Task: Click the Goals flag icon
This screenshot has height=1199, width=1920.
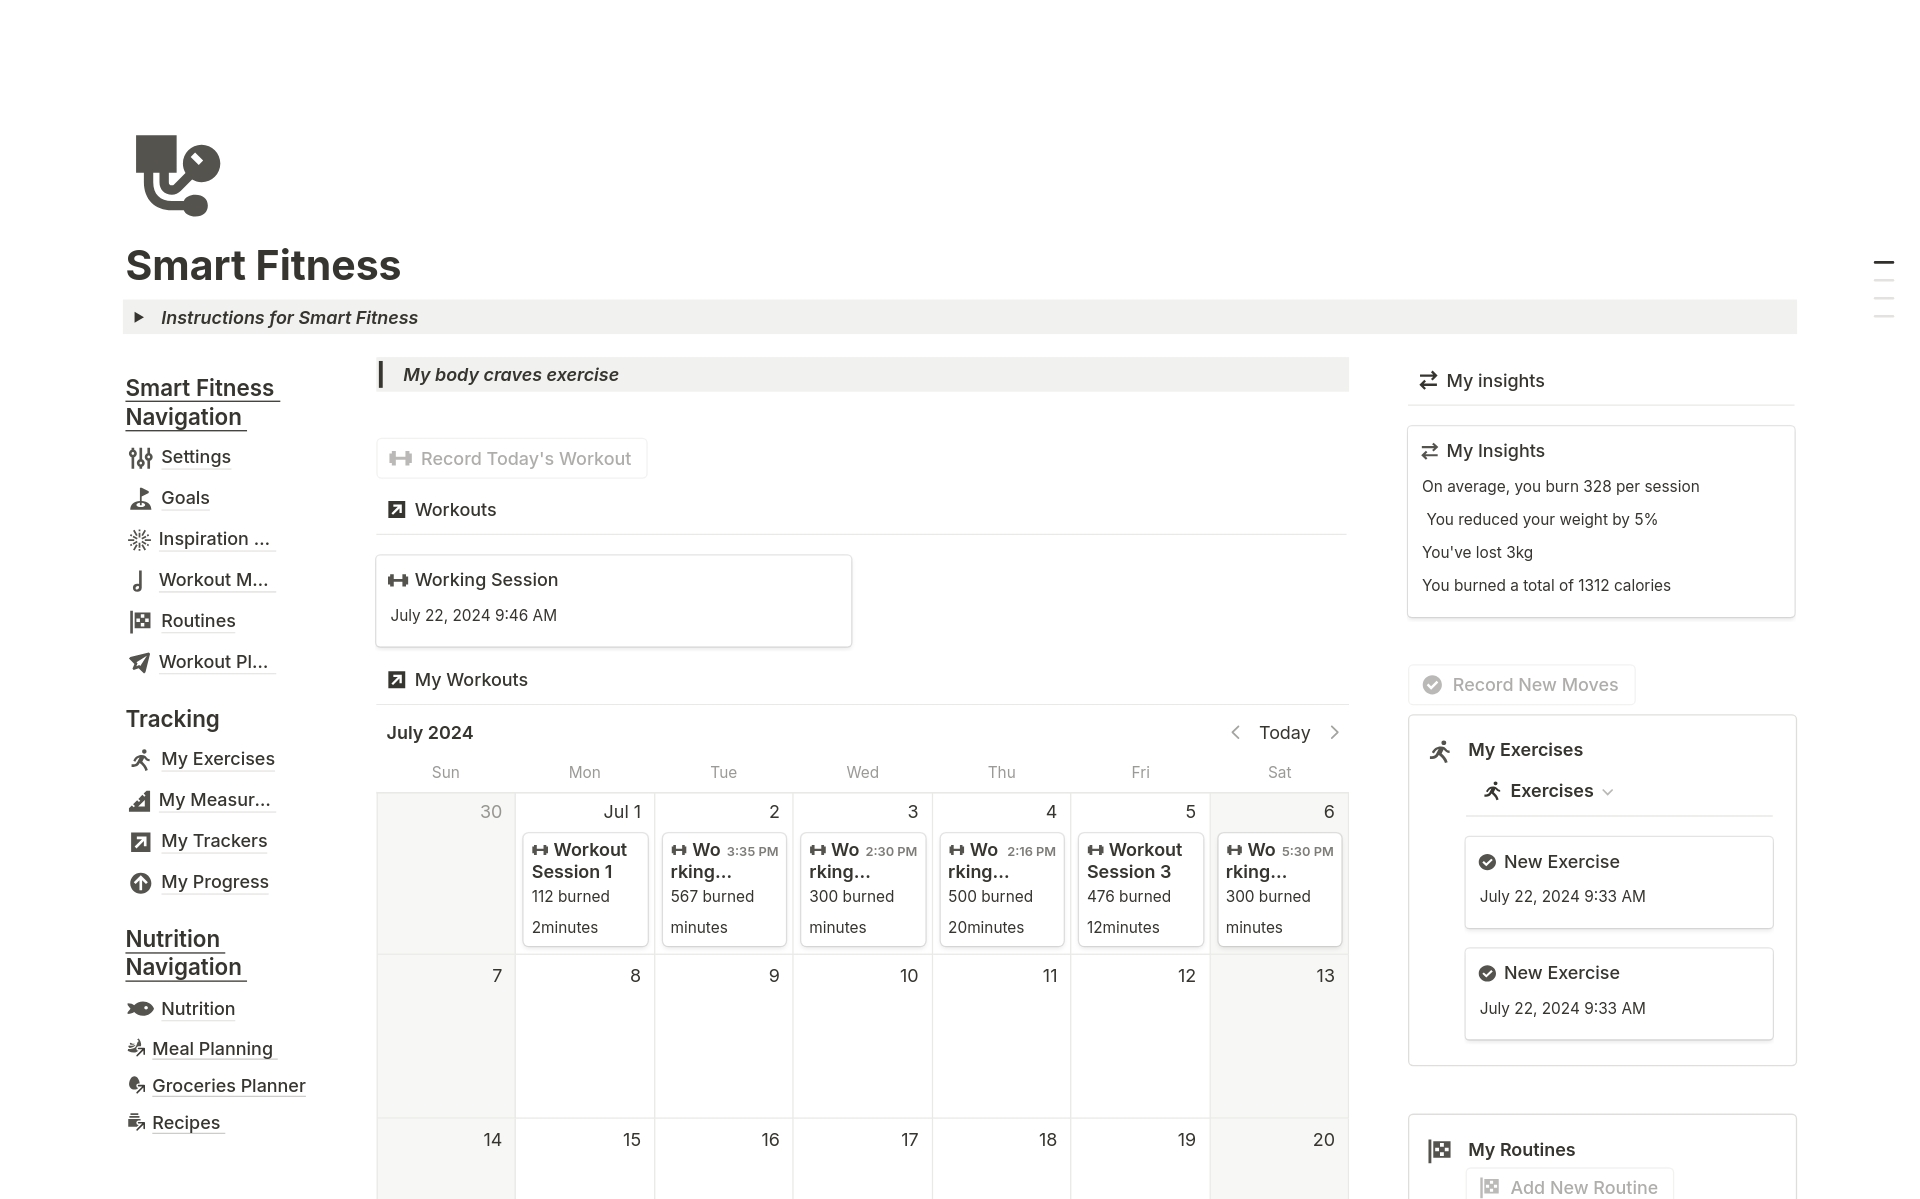Action: click(x=140, y=498)
